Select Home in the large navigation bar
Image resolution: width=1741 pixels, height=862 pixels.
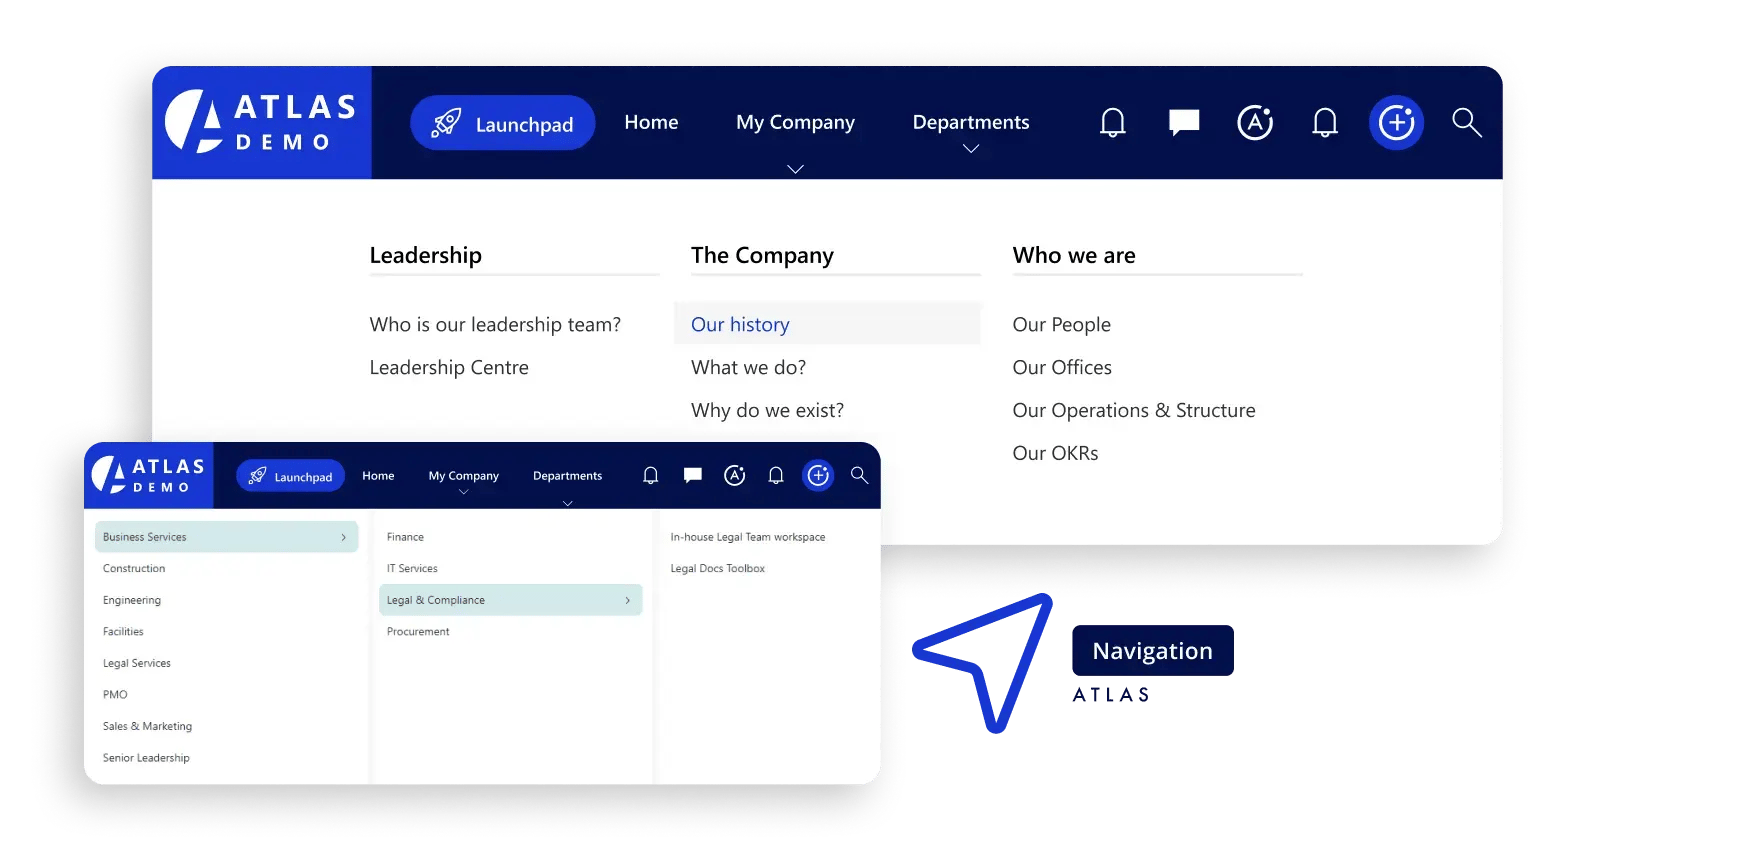[x=651, y=122]
